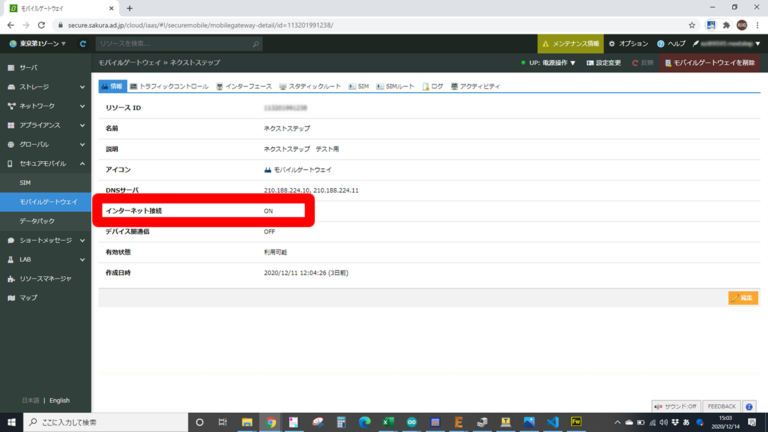
Task: Open the account user dropdown
Action: (x=726, y=44)
